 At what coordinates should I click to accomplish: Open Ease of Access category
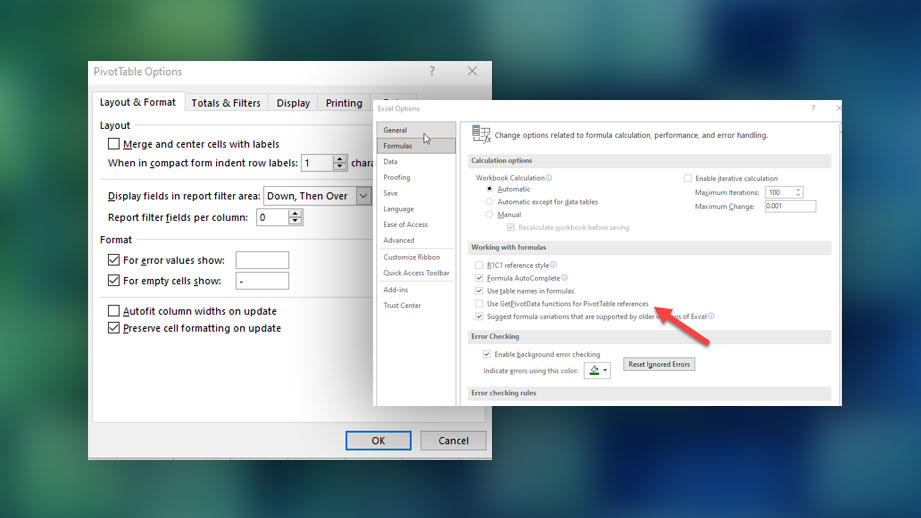[416, 224]
